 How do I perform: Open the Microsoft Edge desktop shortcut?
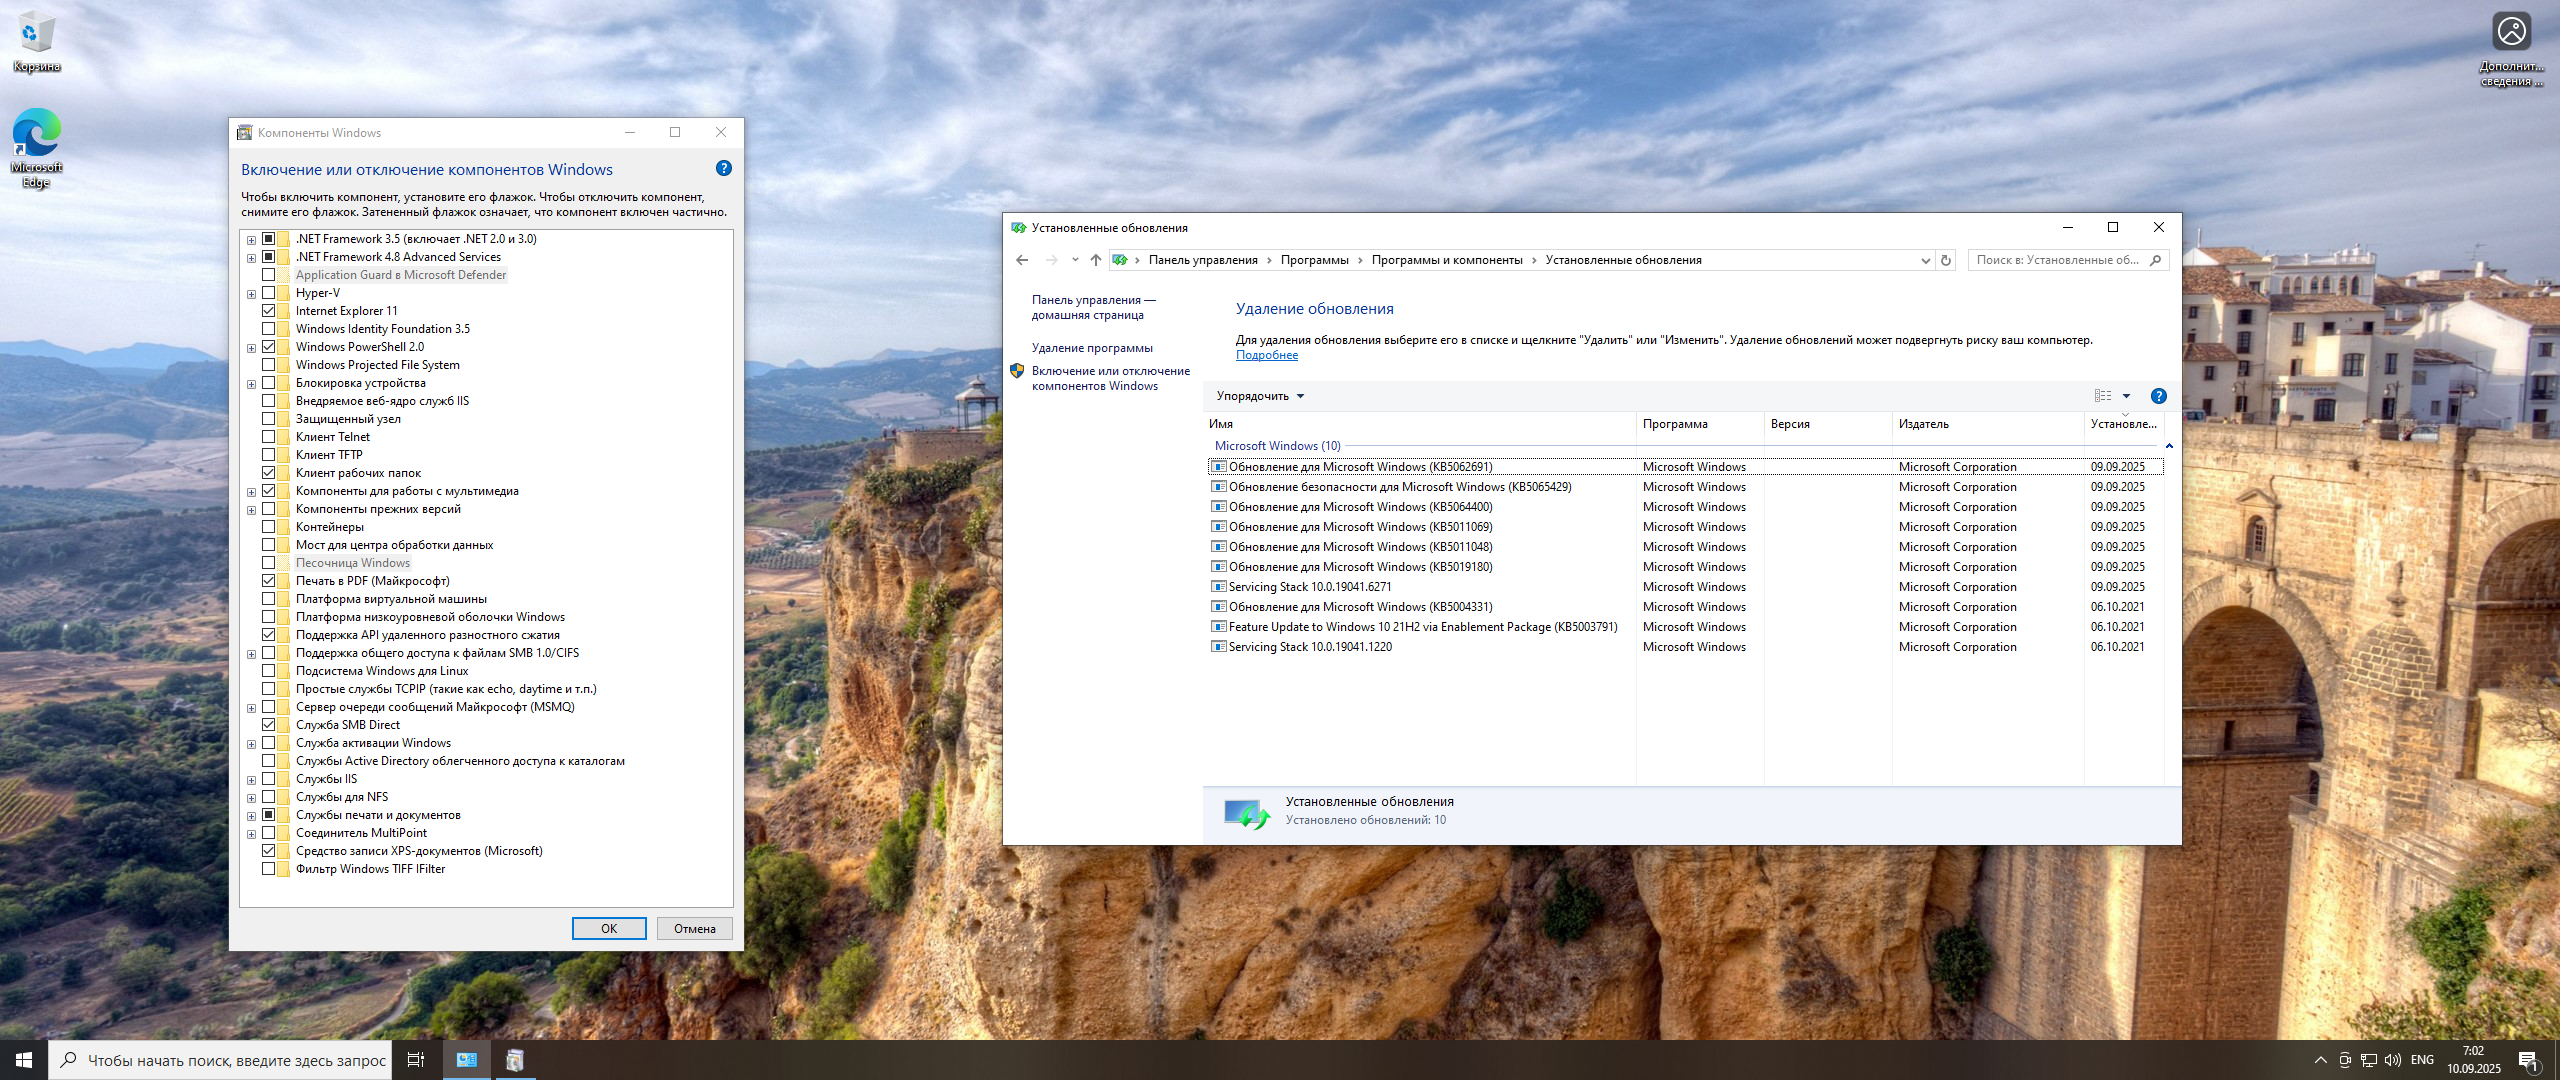[36, 147]
